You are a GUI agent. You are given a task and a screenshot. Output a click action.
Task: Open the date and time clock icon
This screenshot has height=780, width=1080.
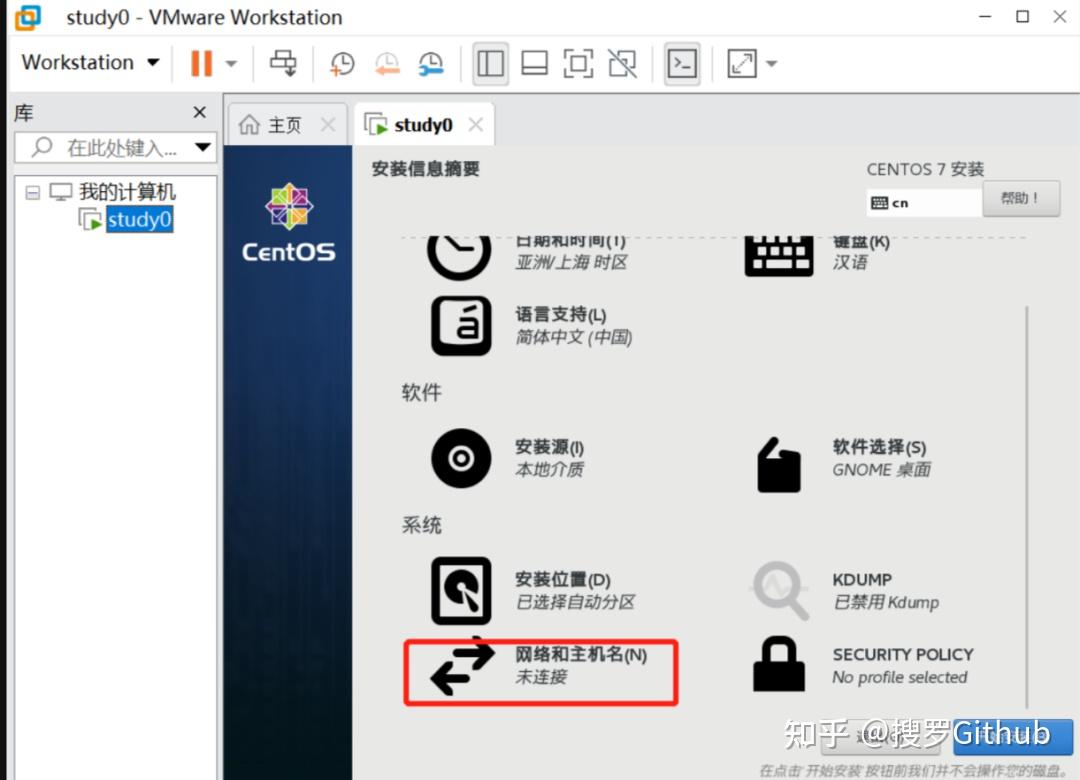(459, 256)
